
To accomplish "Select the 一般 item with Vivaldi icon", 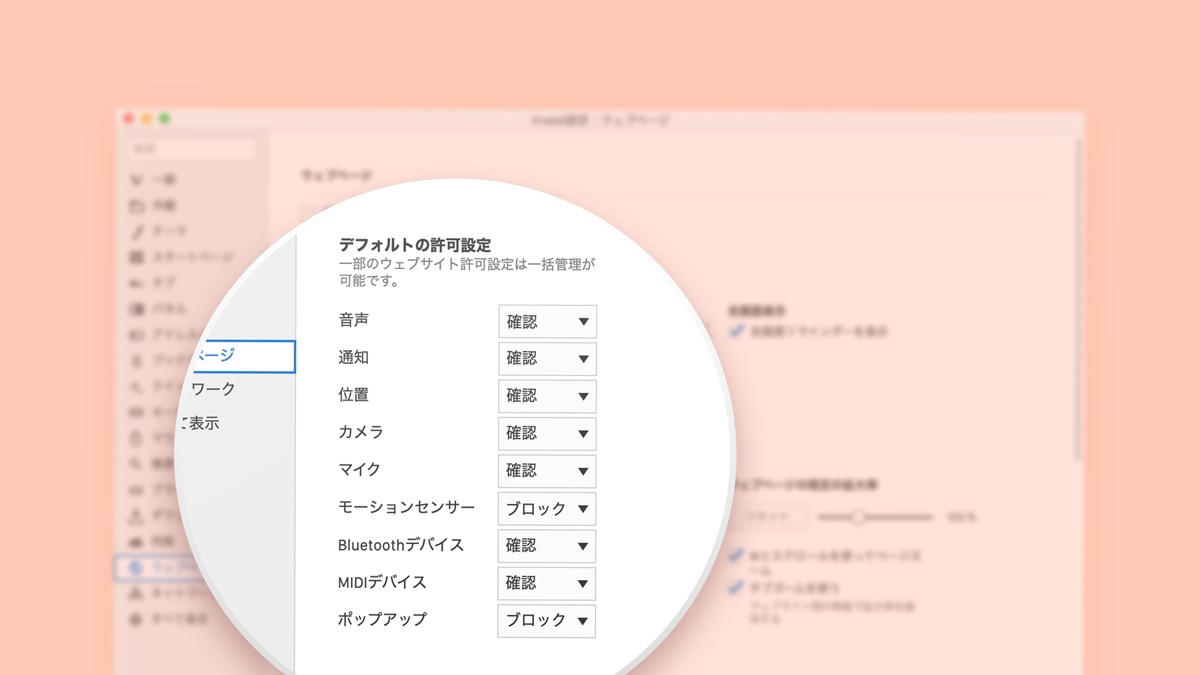I will coord(153,180).
